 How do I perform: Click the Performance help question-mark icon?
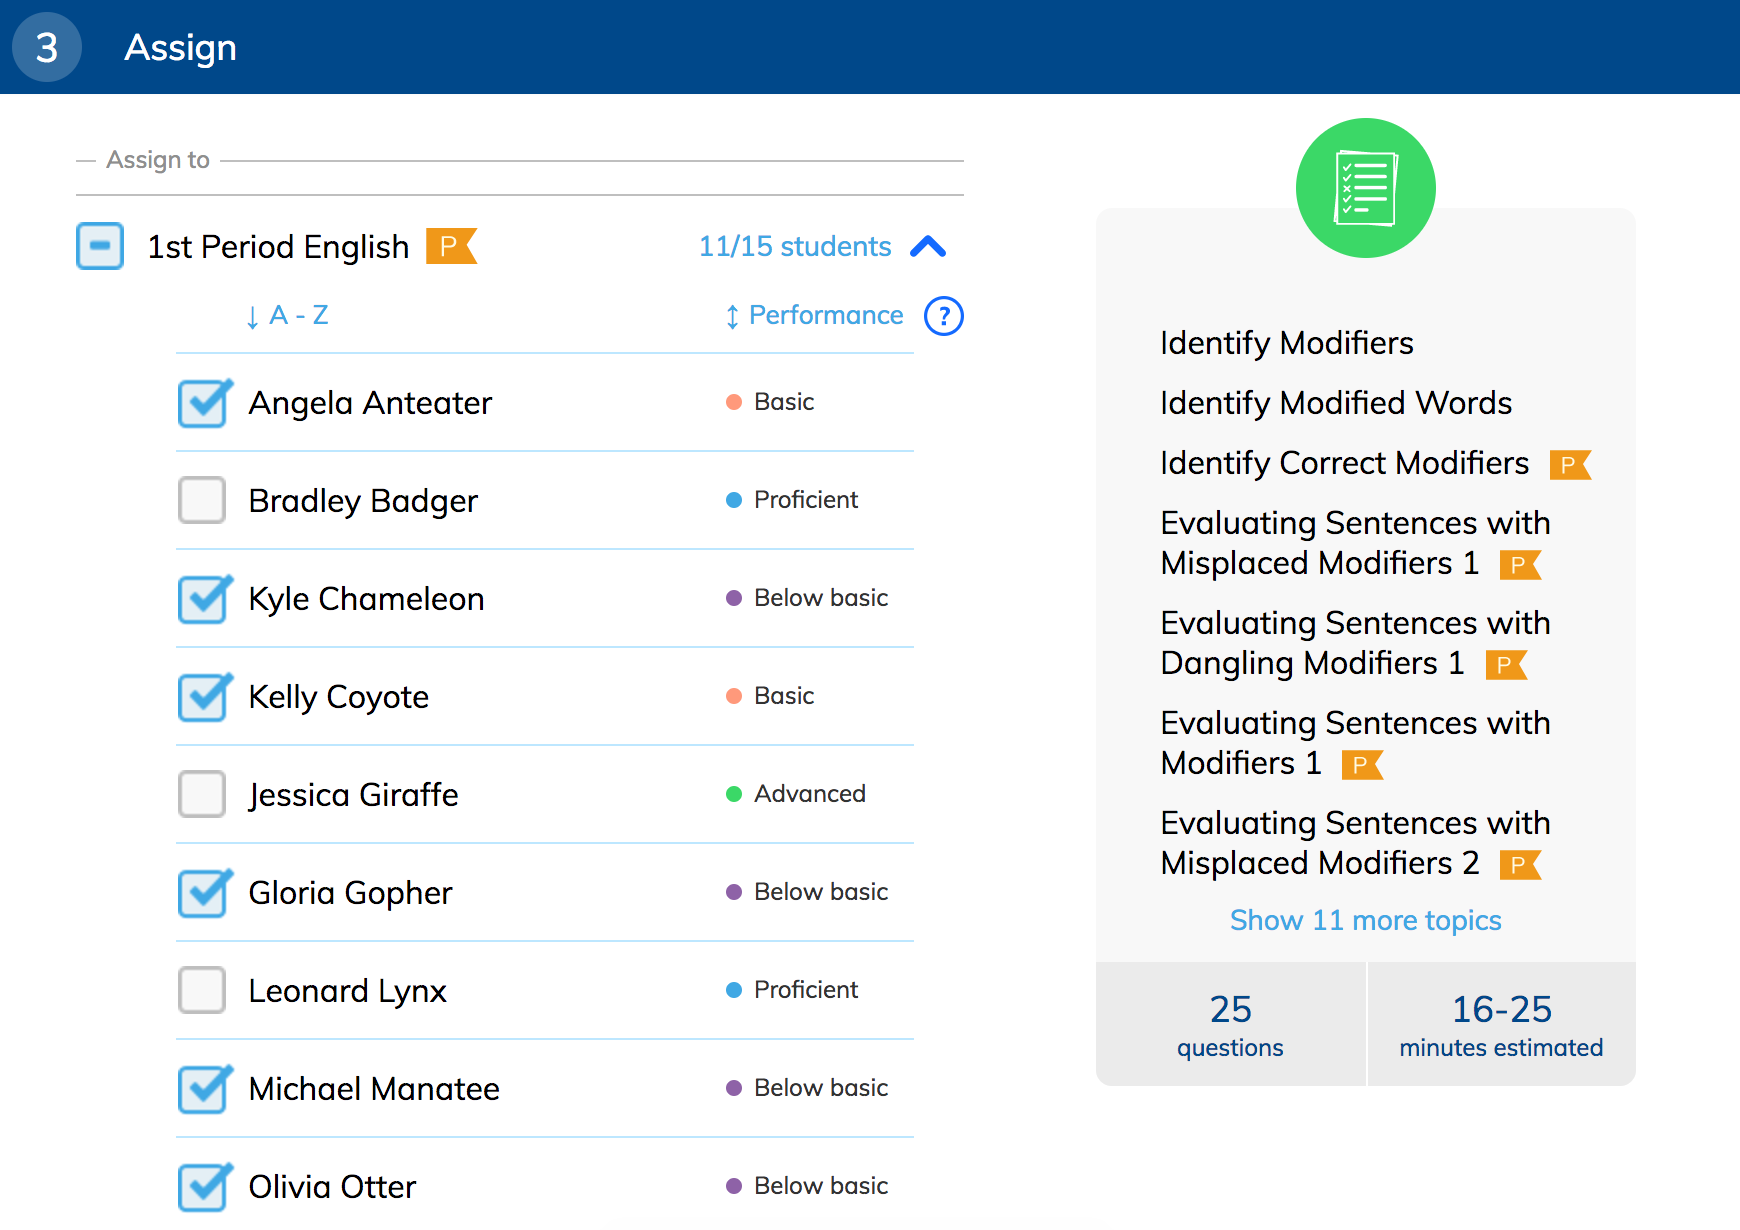(x=944, y=316)
